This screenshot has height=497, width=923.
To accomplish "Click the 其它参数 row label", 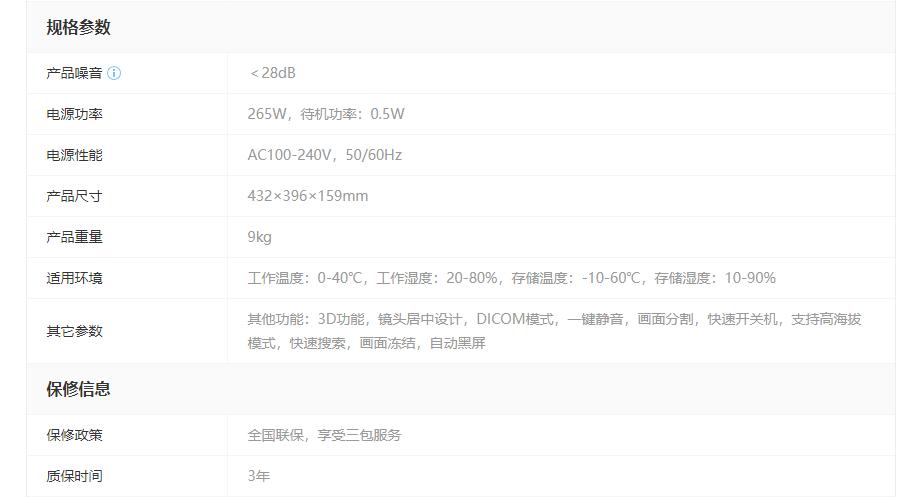I will [x=74, y=331].
